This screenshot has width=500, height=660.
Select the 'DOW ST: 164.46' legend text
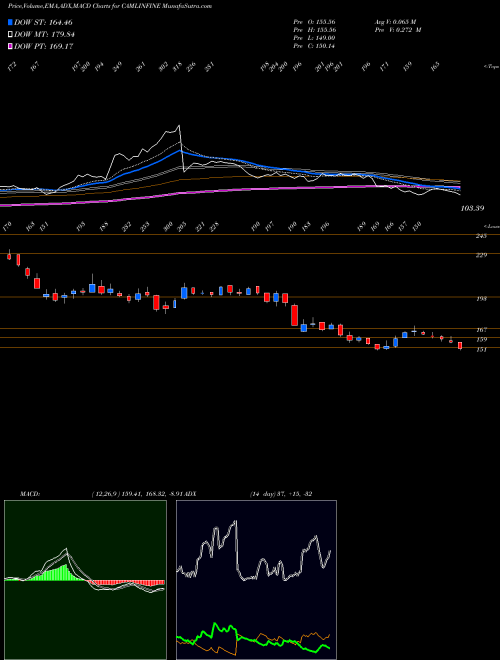43,22
